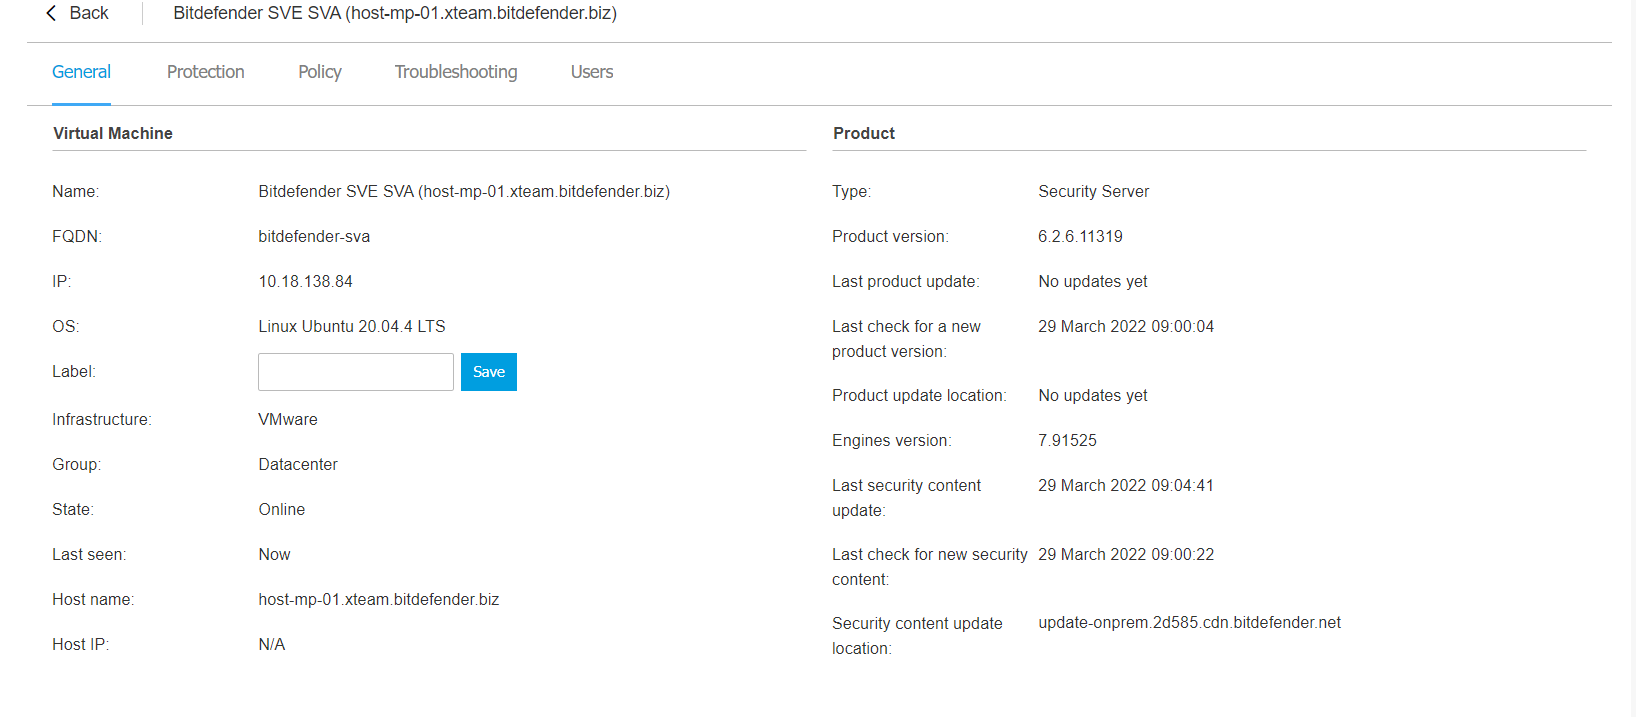Click the Group value Datacenter

click(298, 465)
